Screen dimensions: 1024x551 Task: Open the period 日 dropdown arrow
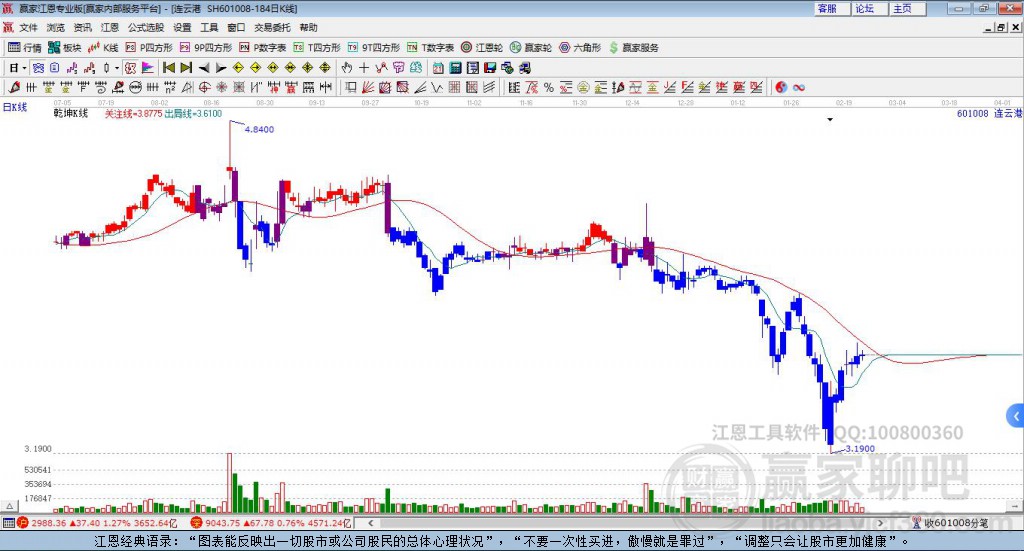point(24,68)
